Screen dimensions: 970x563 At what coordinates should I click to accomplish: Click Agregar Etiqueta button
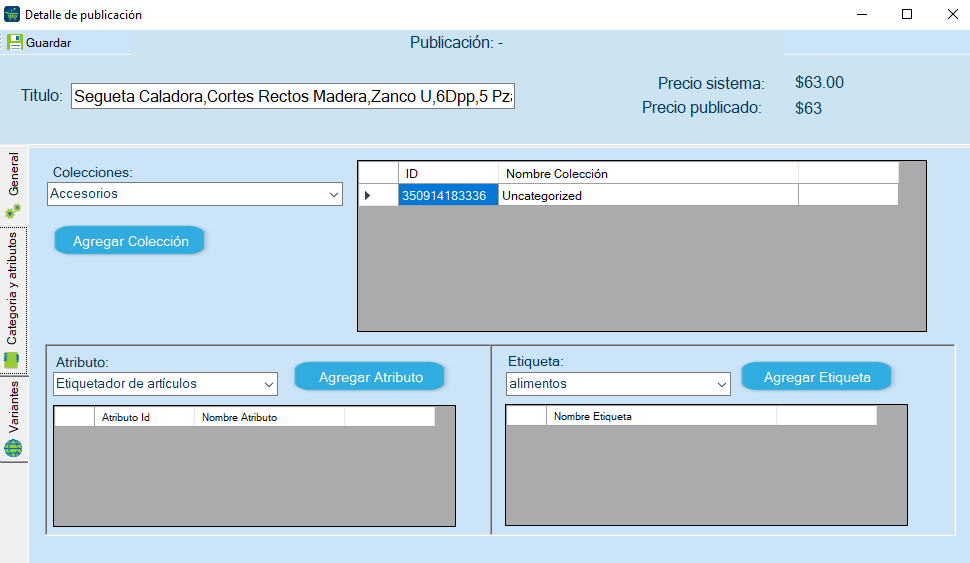(817, 377)
